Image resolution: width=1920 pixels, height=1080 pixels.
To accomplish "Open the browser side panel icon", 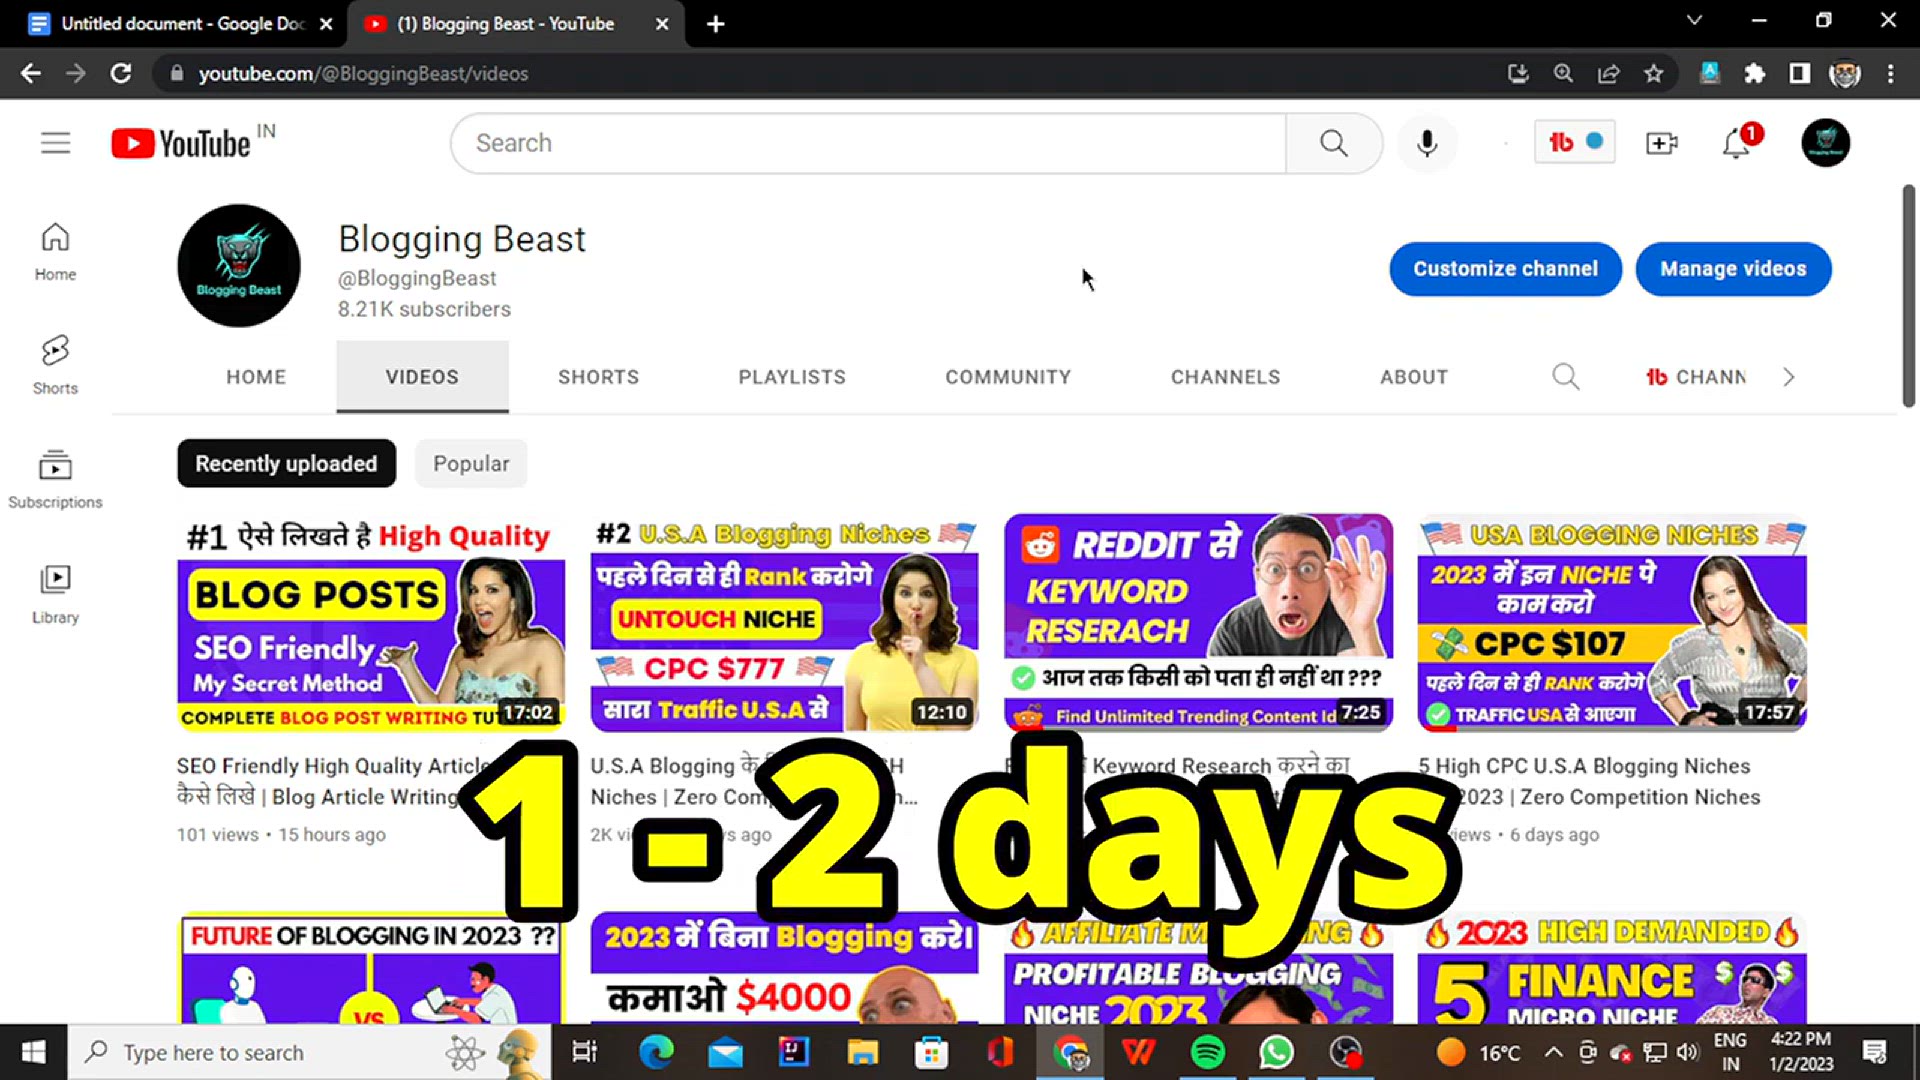I will (x=1800, y=73).
